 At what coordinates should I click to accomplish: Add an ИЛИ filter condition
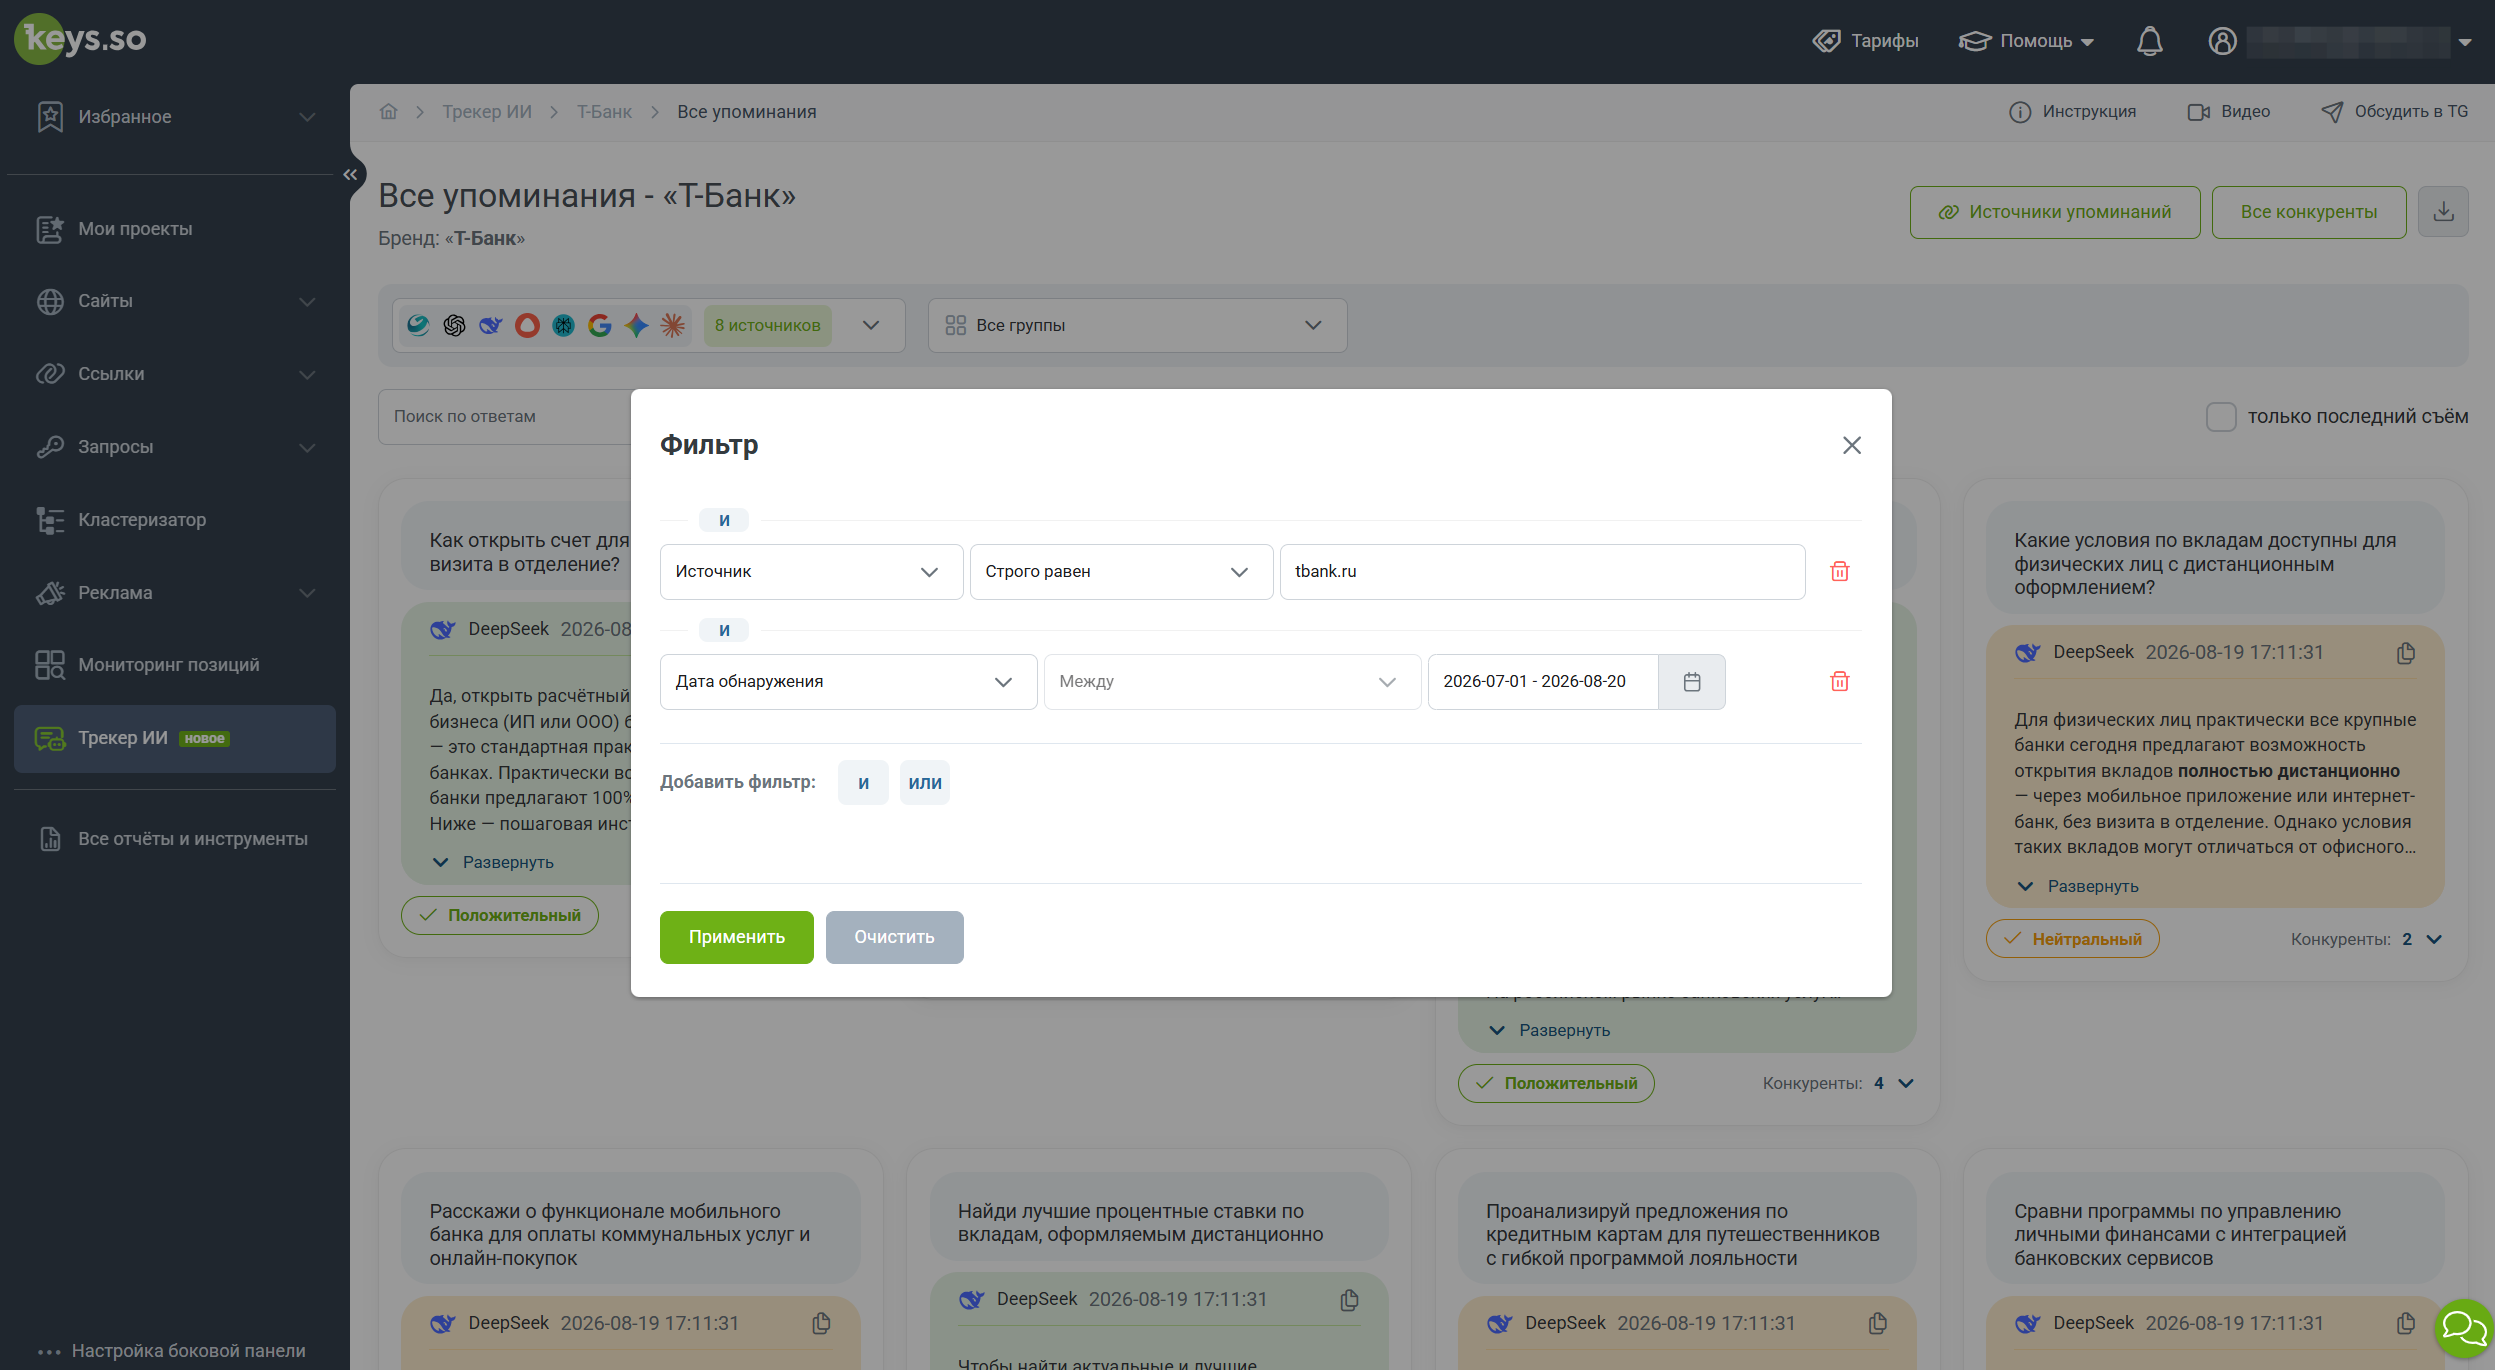pyautogui.click(x=925, y=783)
